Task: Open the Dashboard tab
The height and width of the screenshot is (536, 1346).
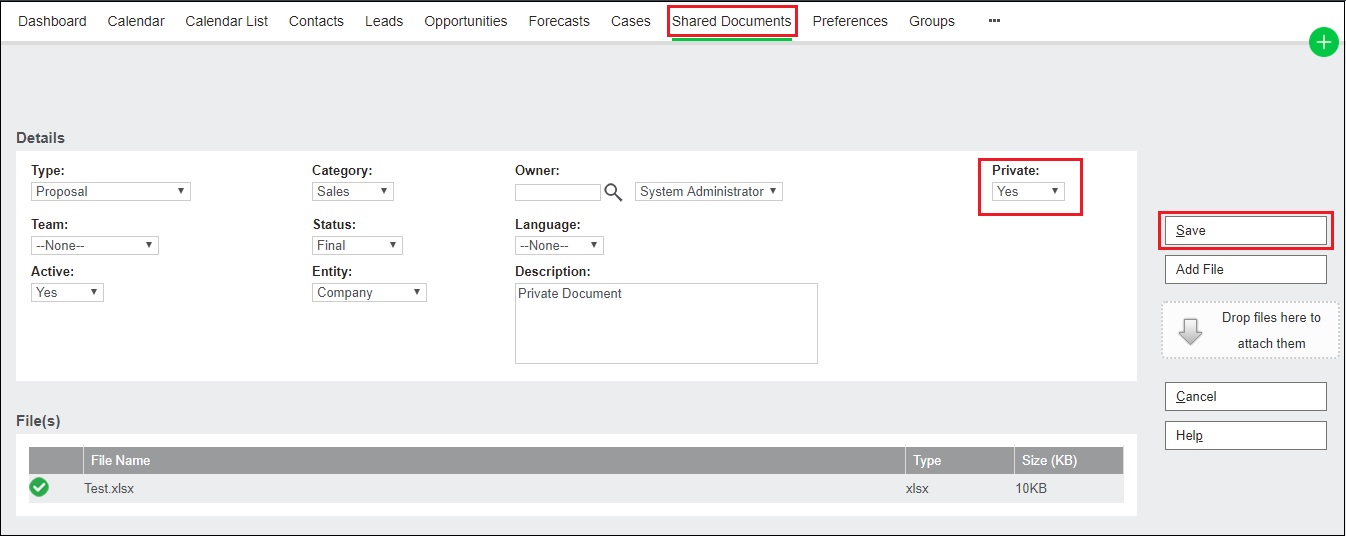Action: (52, 21)
